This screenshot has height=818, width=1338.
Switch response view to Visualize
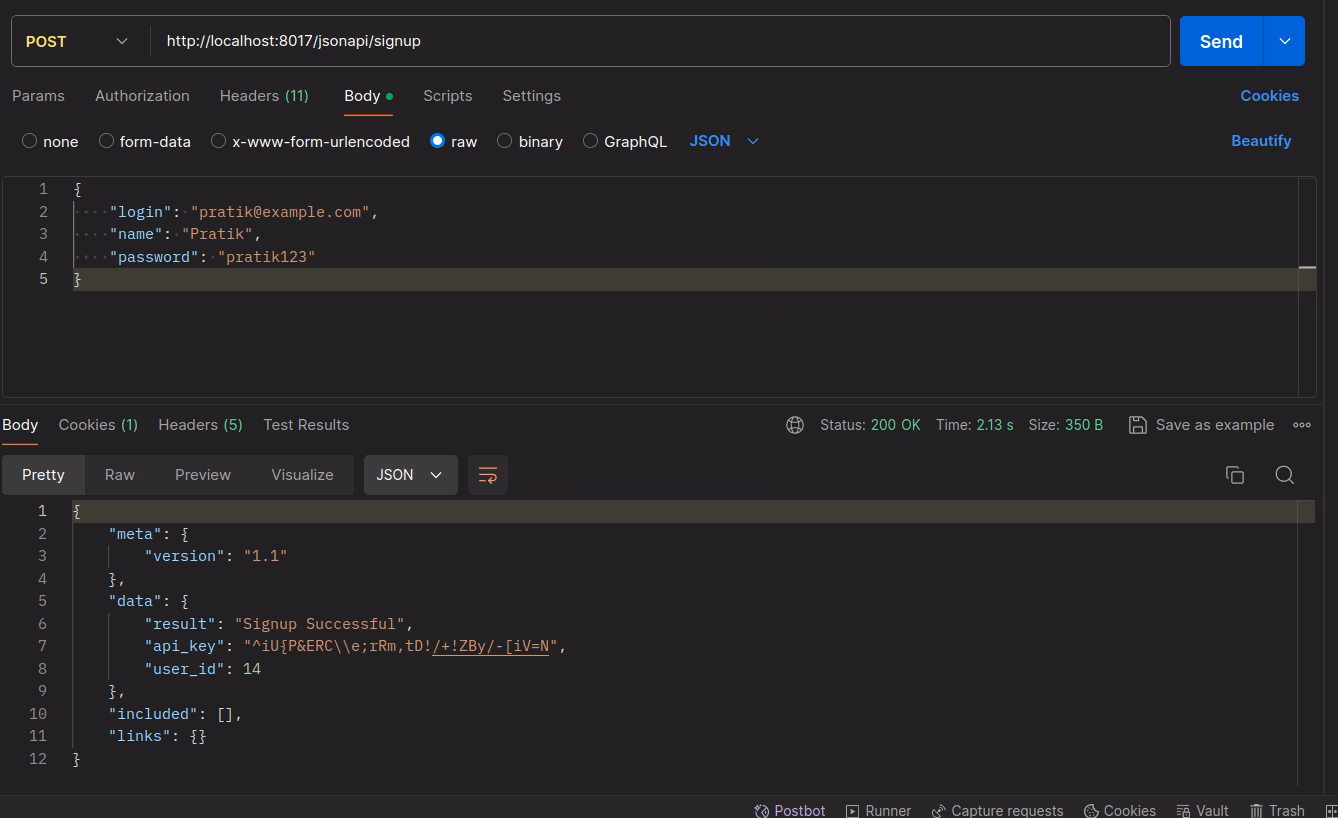click(302, 475)
